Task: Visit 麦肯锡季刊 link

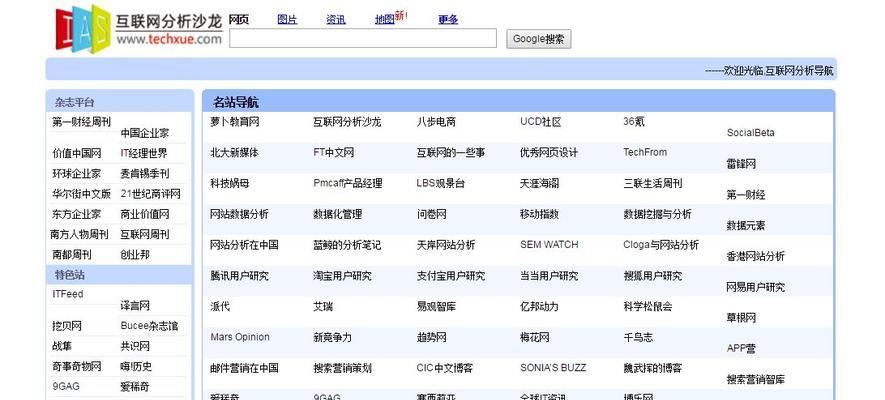Action: [144, 174]
